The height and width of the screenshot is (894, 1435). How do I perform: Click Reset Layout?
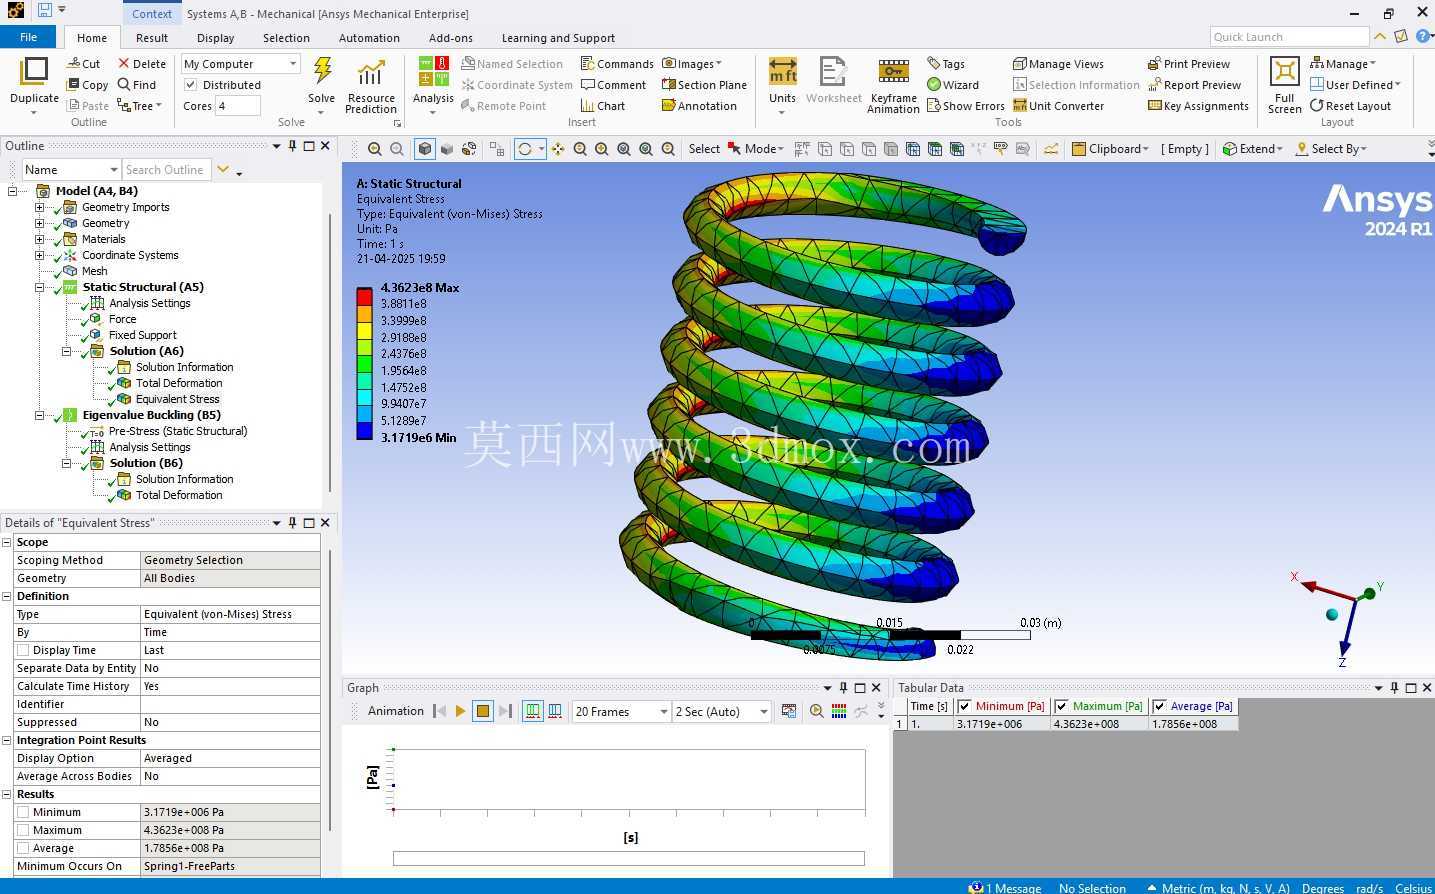pyautogui.click(x=1350, y=106)
